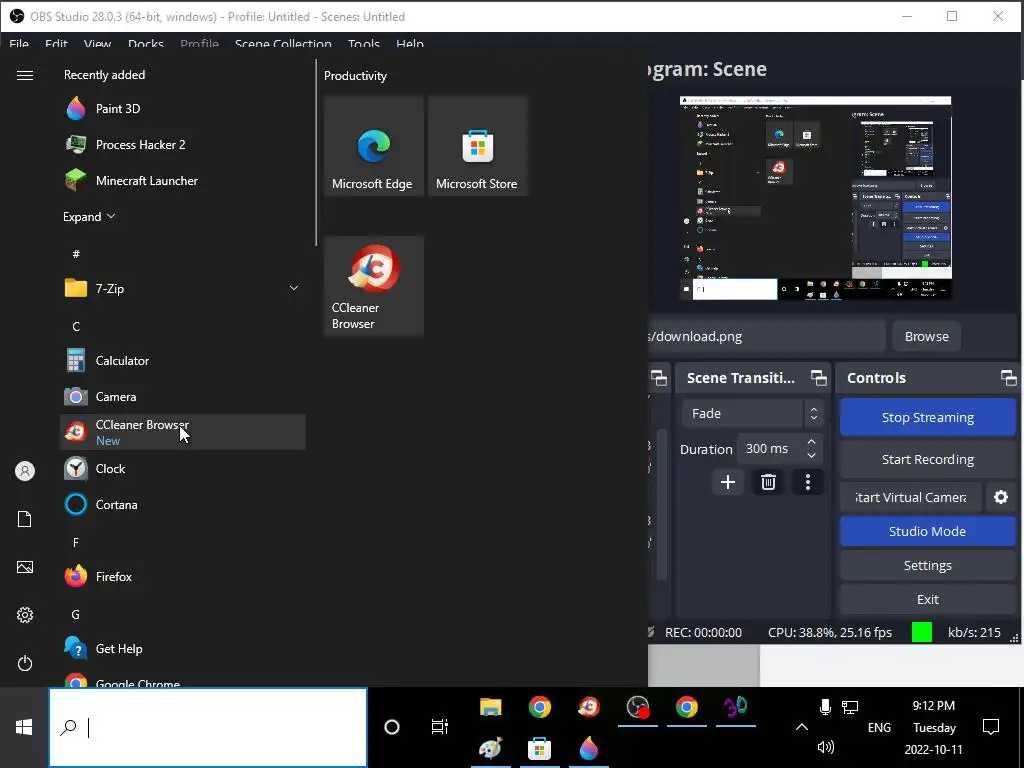Image resolution: width=1024 pixels, height=768 pixels.
Task: Open Settings gear in Start sidebar
Action: point(25,615)
